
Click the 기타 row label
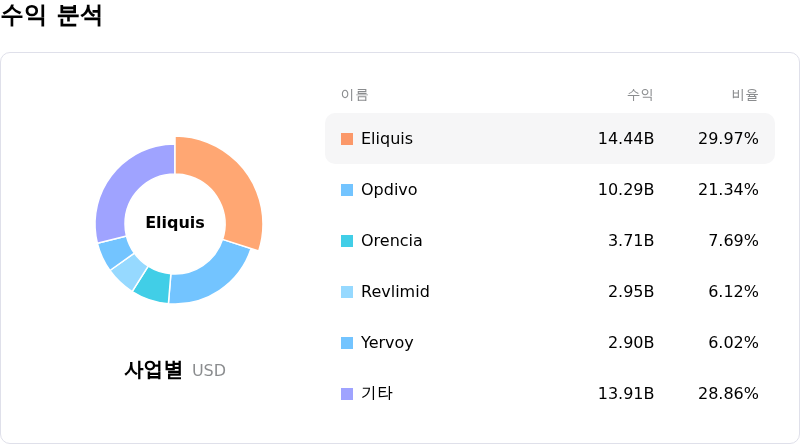[377, 393]
